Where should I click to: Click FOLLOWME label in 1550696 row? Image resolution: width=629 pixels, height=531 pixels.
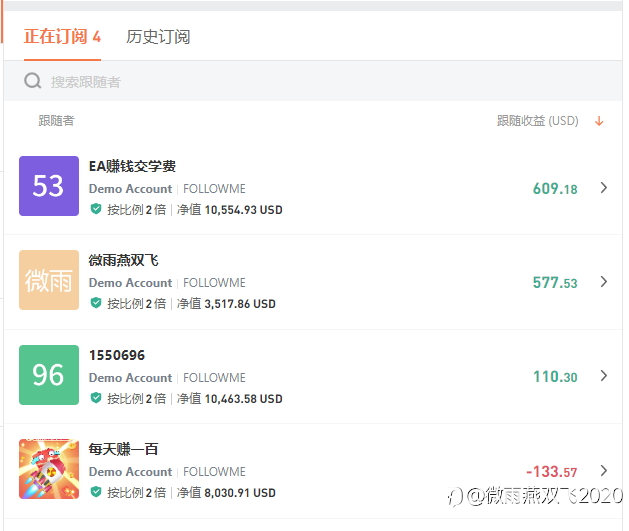point(214,377)
